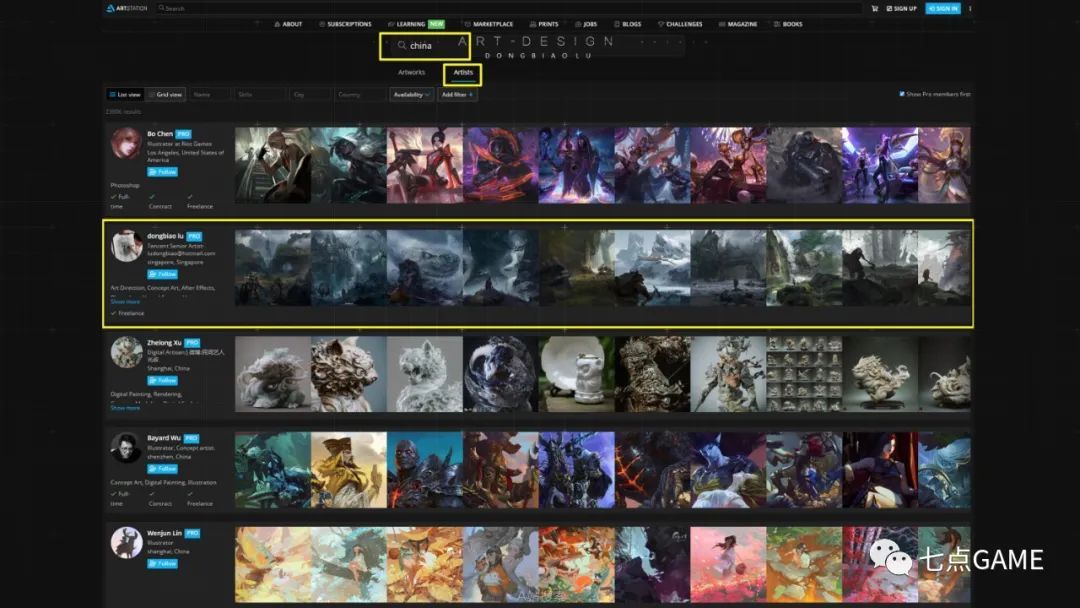This screenshot has width=1080, height=608.
Task: Toggle Show Pro members first checkbox
Action: coord(902,94)
